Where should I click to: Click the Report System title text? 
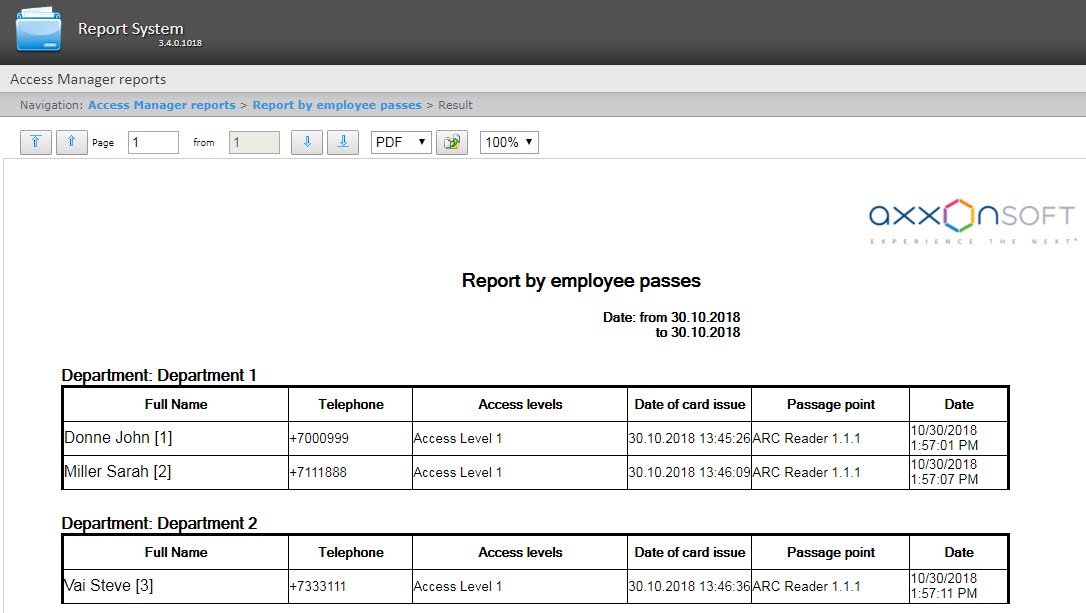coord(130,29)
